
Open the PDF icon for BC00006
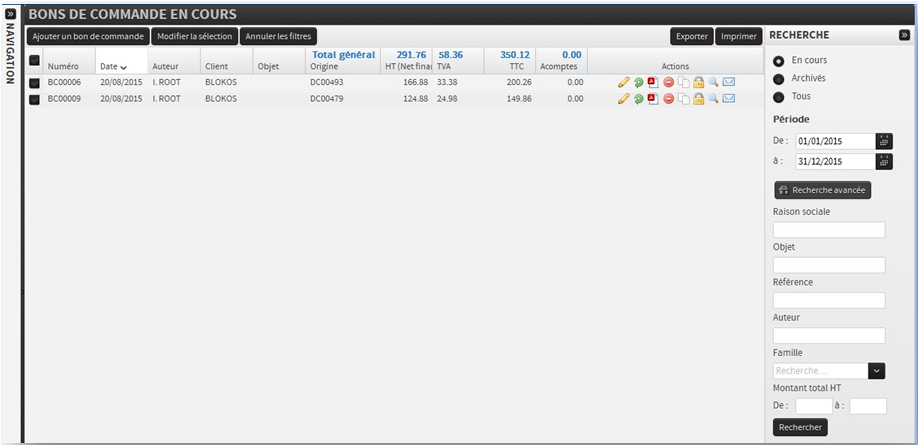(x=653, y=82)
